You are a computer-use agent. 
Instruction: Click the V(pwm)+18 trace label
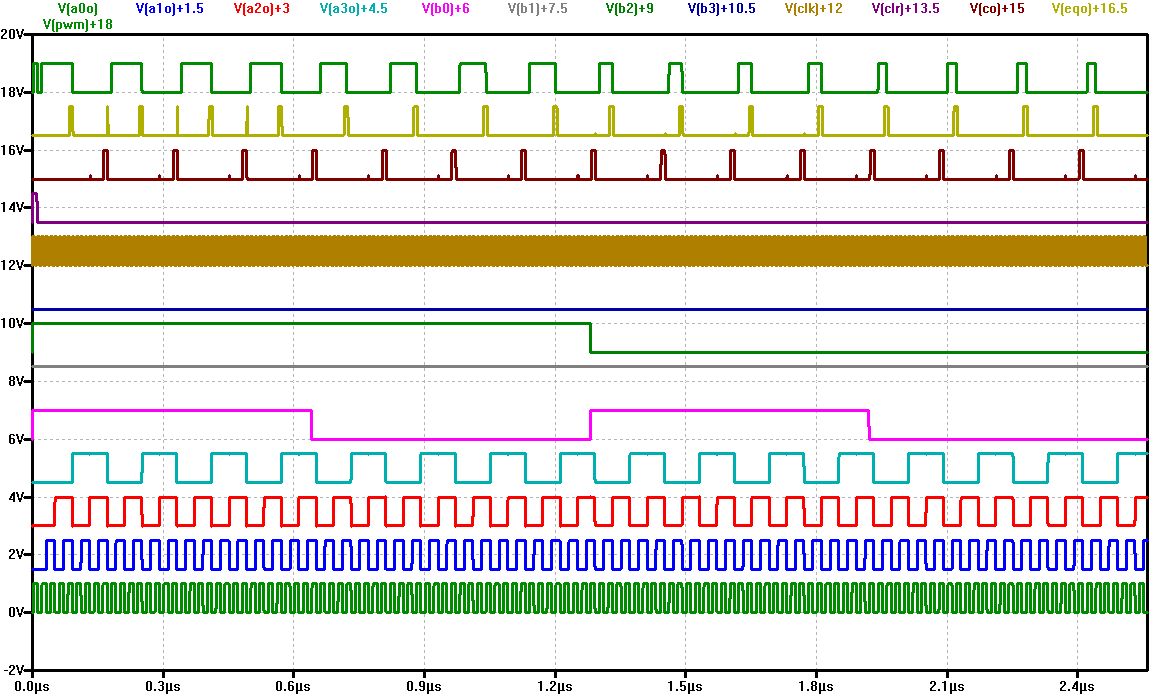pyautogui.click(x=77, y=24)
